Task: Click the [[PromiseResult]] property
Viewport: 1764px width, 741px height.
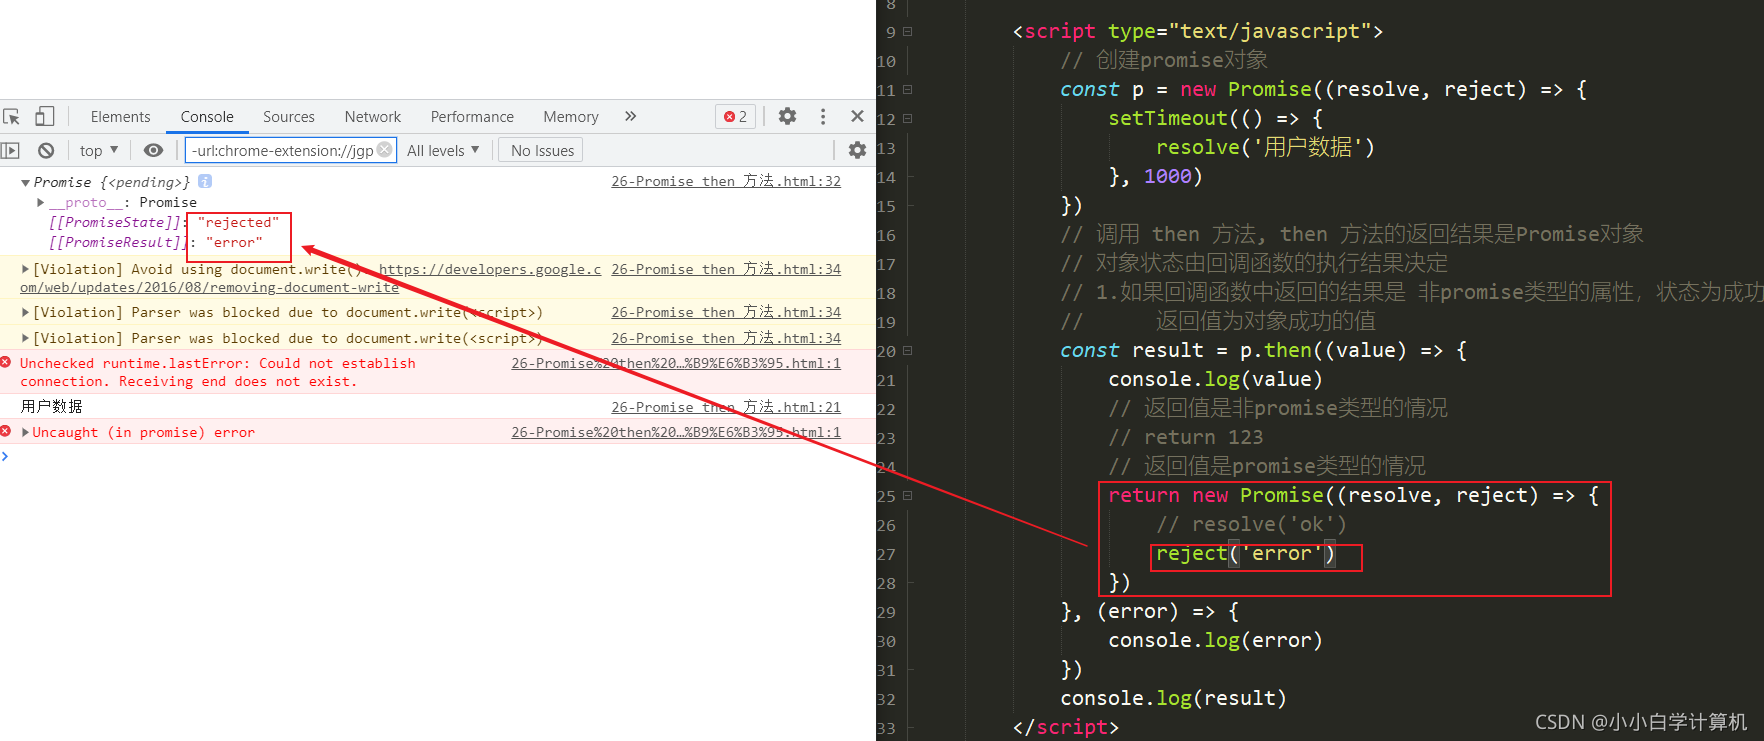Action: 117,242
